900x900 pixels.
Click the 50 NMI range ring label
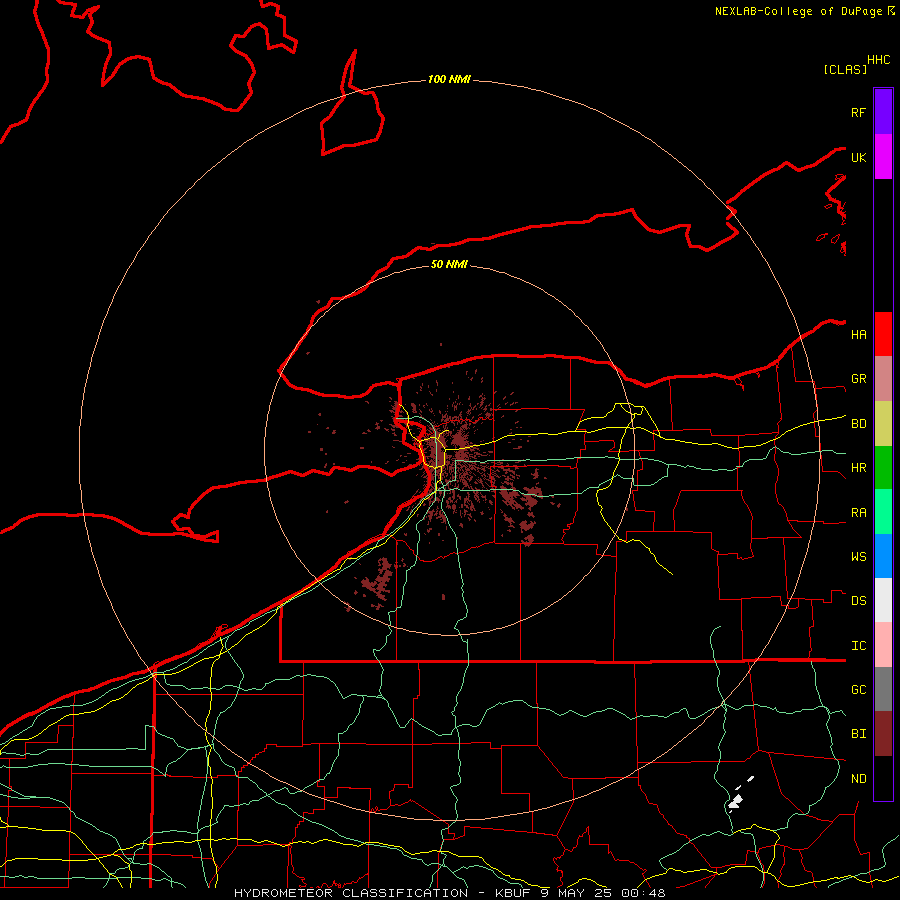(x=449, y=264)
